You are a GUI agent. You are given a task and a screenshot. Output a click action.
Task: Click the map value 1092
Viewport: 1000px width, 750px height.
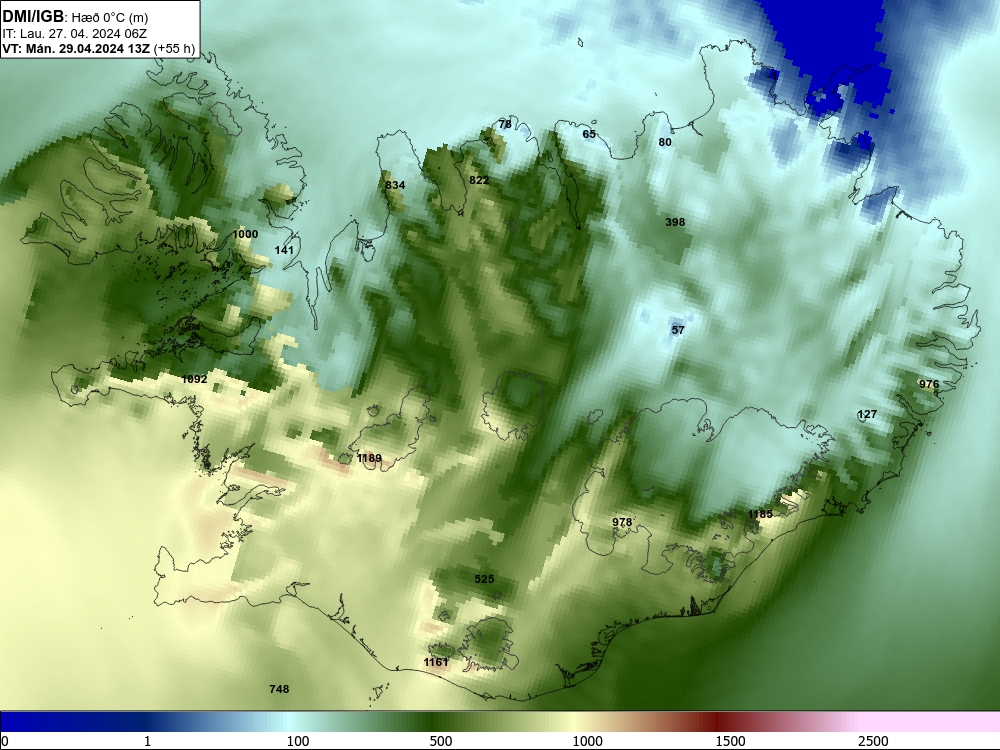[195, 379]
